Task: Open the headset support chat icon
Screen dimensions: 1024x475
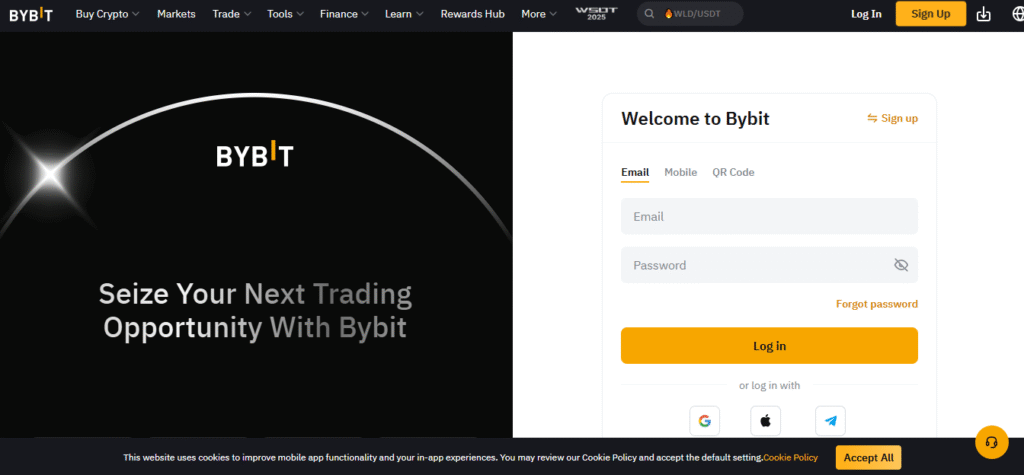Action: tap(991, 441)
